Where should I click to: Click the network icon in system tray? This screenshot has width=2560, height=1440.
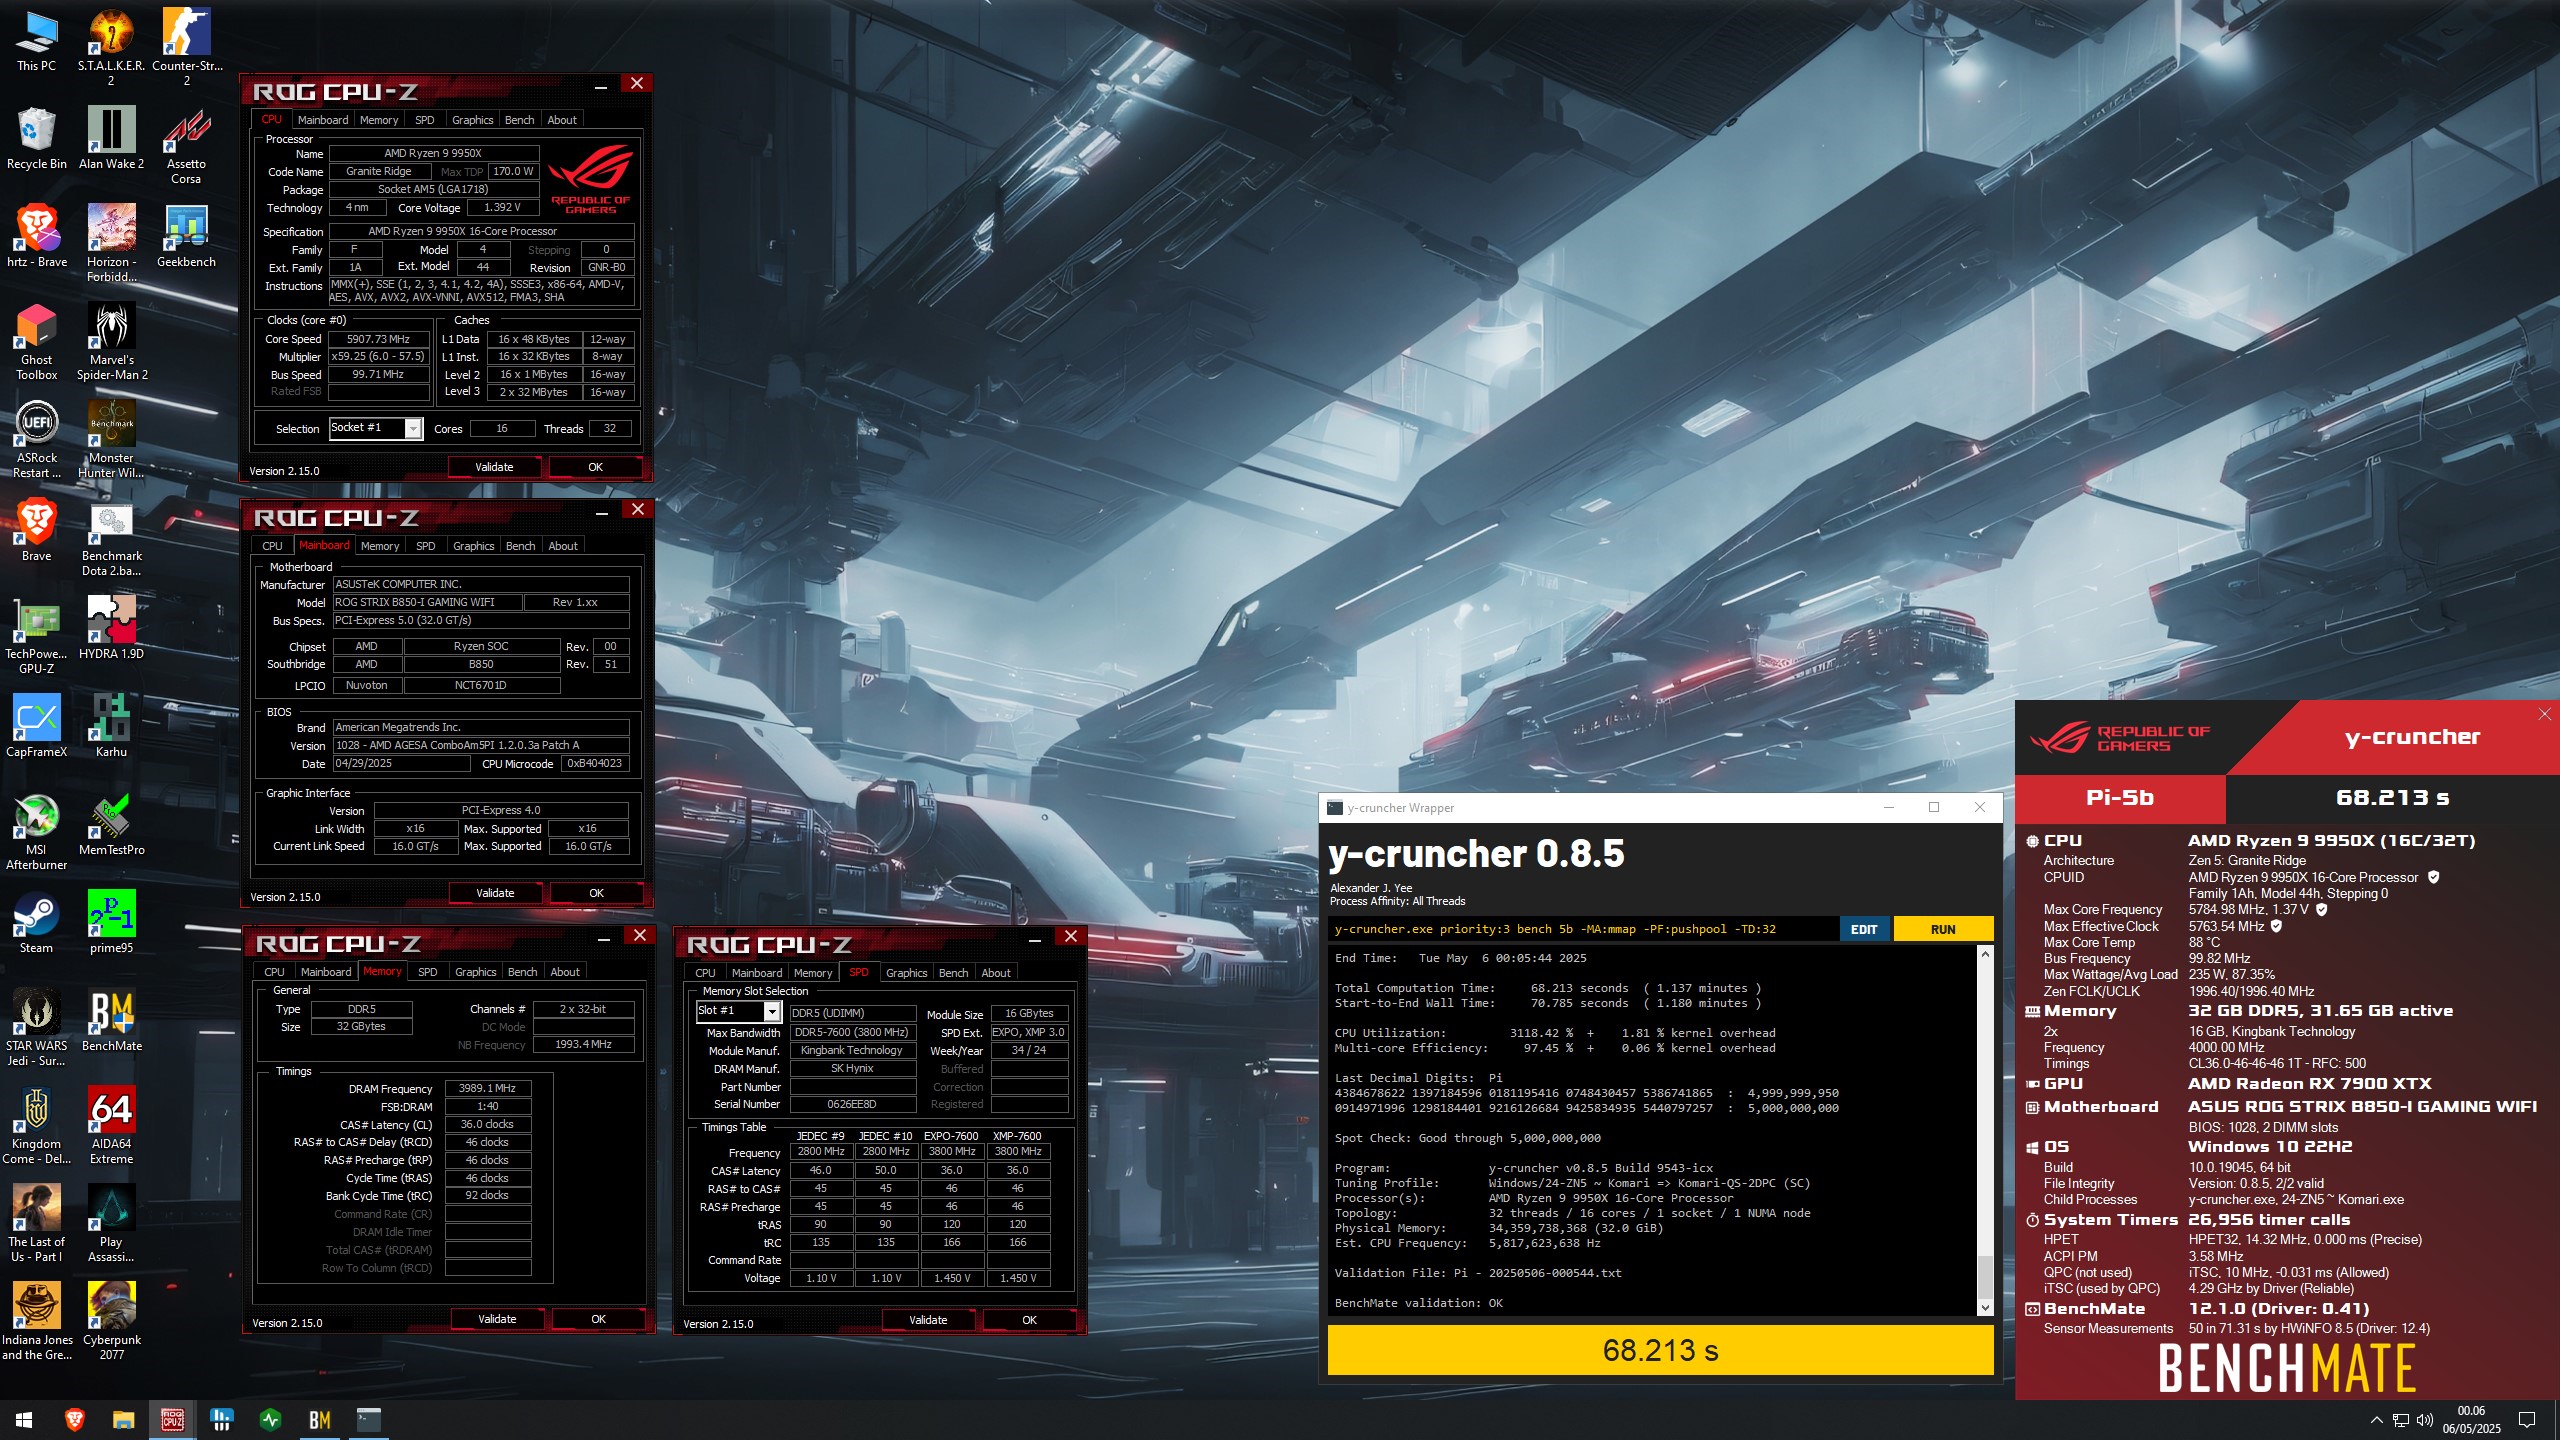2401,1420
